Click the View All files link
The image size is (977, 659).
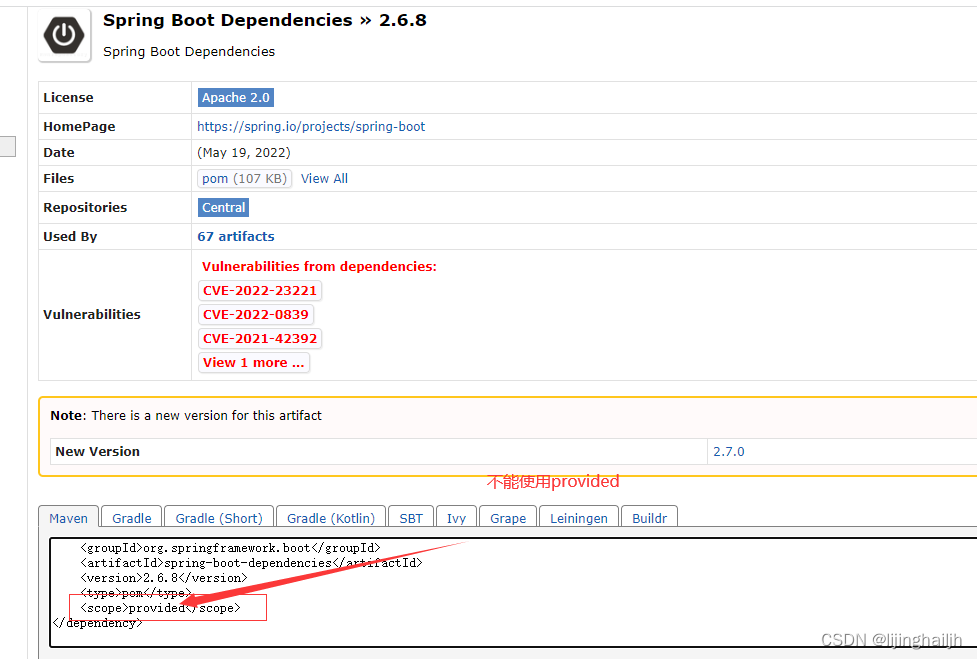pyautogui.click(x=324, y=179)
